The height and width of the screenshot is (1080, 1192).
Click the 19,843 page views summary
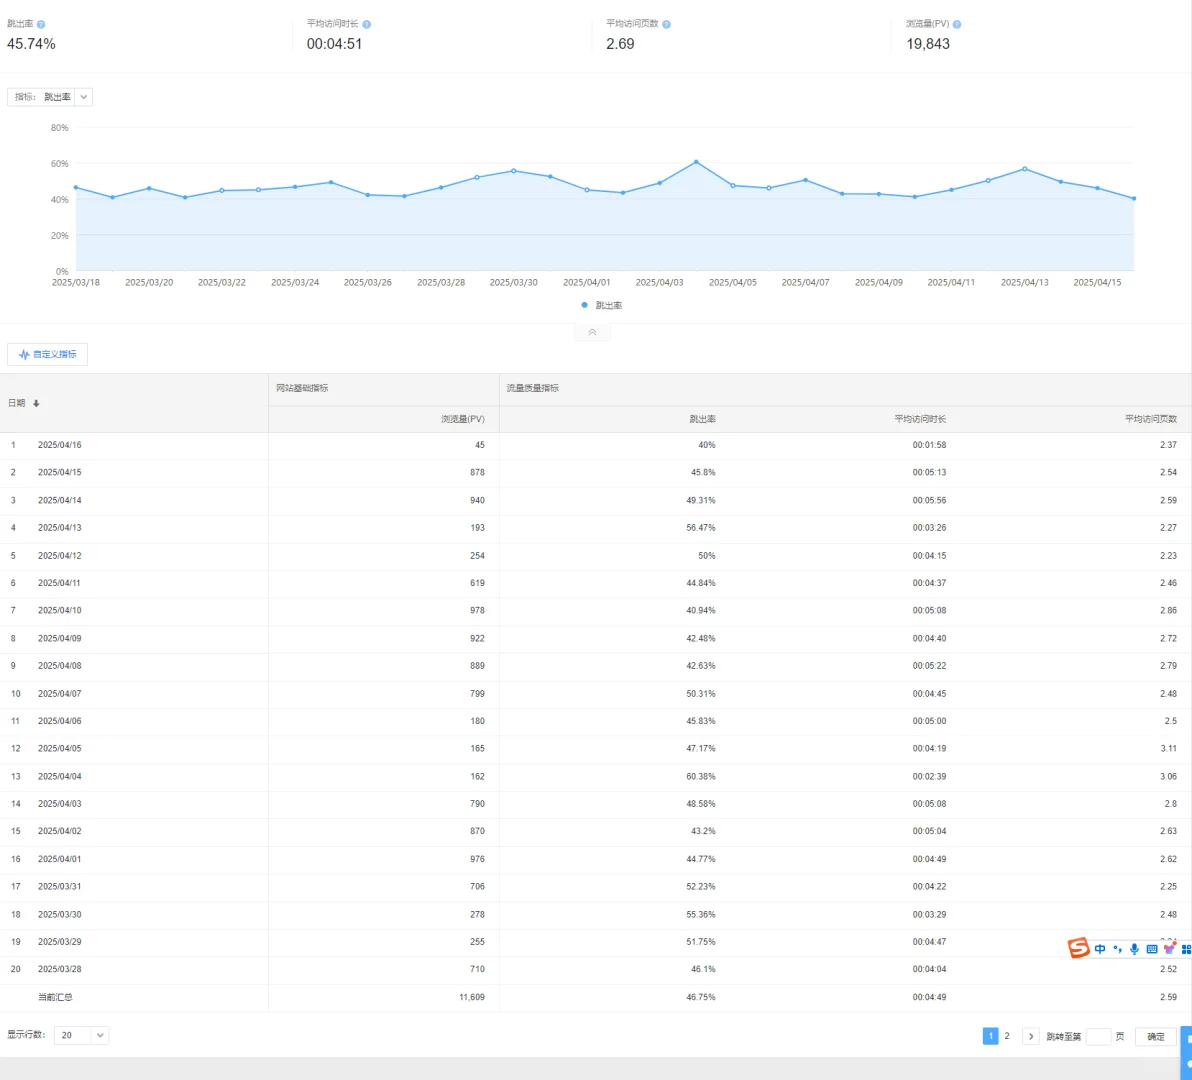(x=927, y=44)
